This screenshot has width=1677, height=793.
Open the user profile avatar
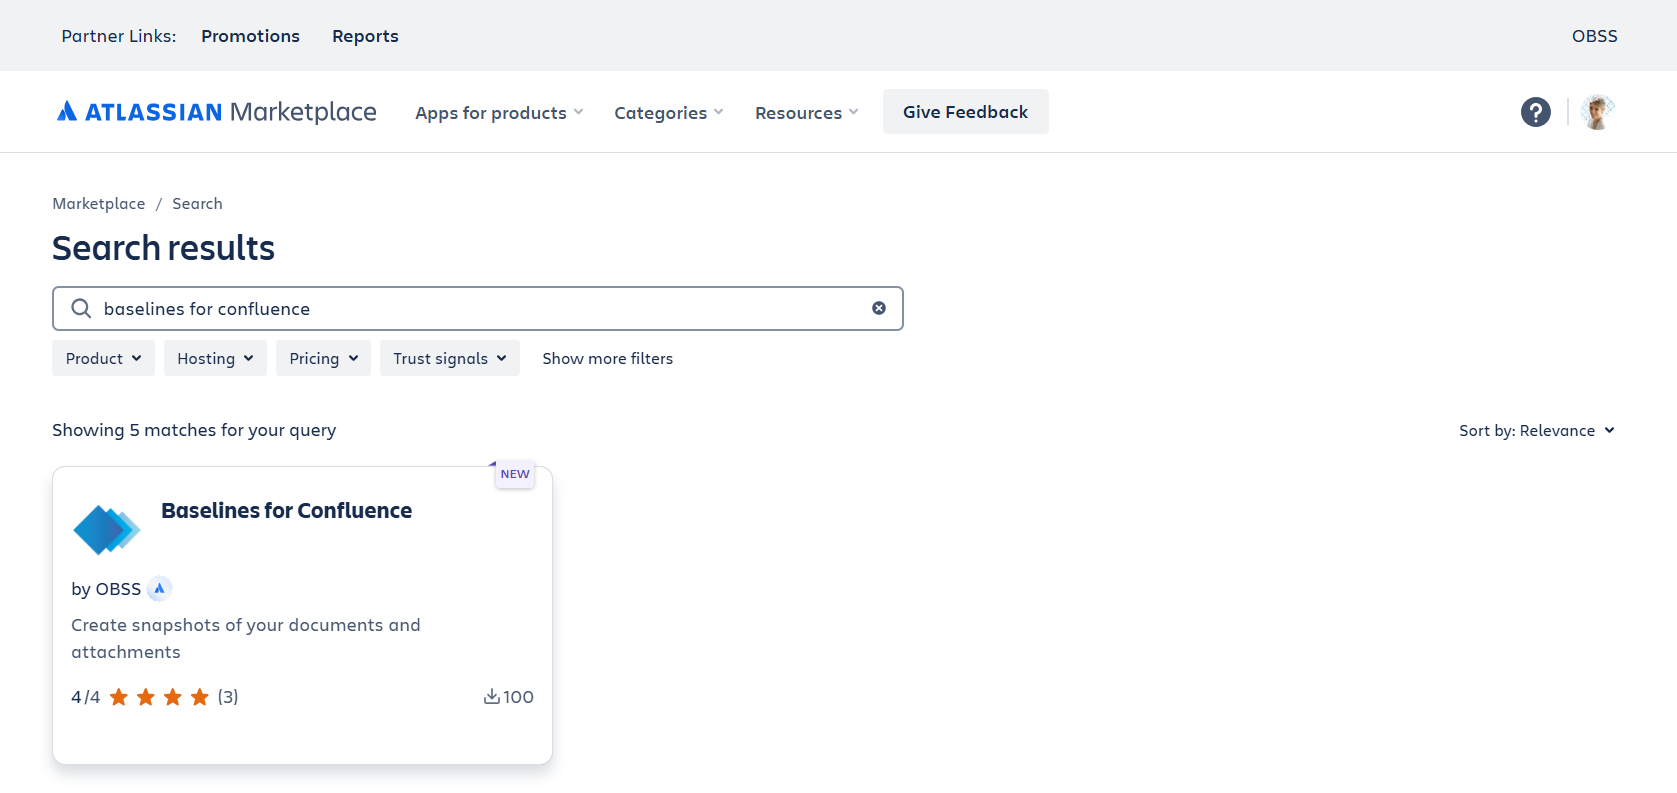coord(1597,112)
